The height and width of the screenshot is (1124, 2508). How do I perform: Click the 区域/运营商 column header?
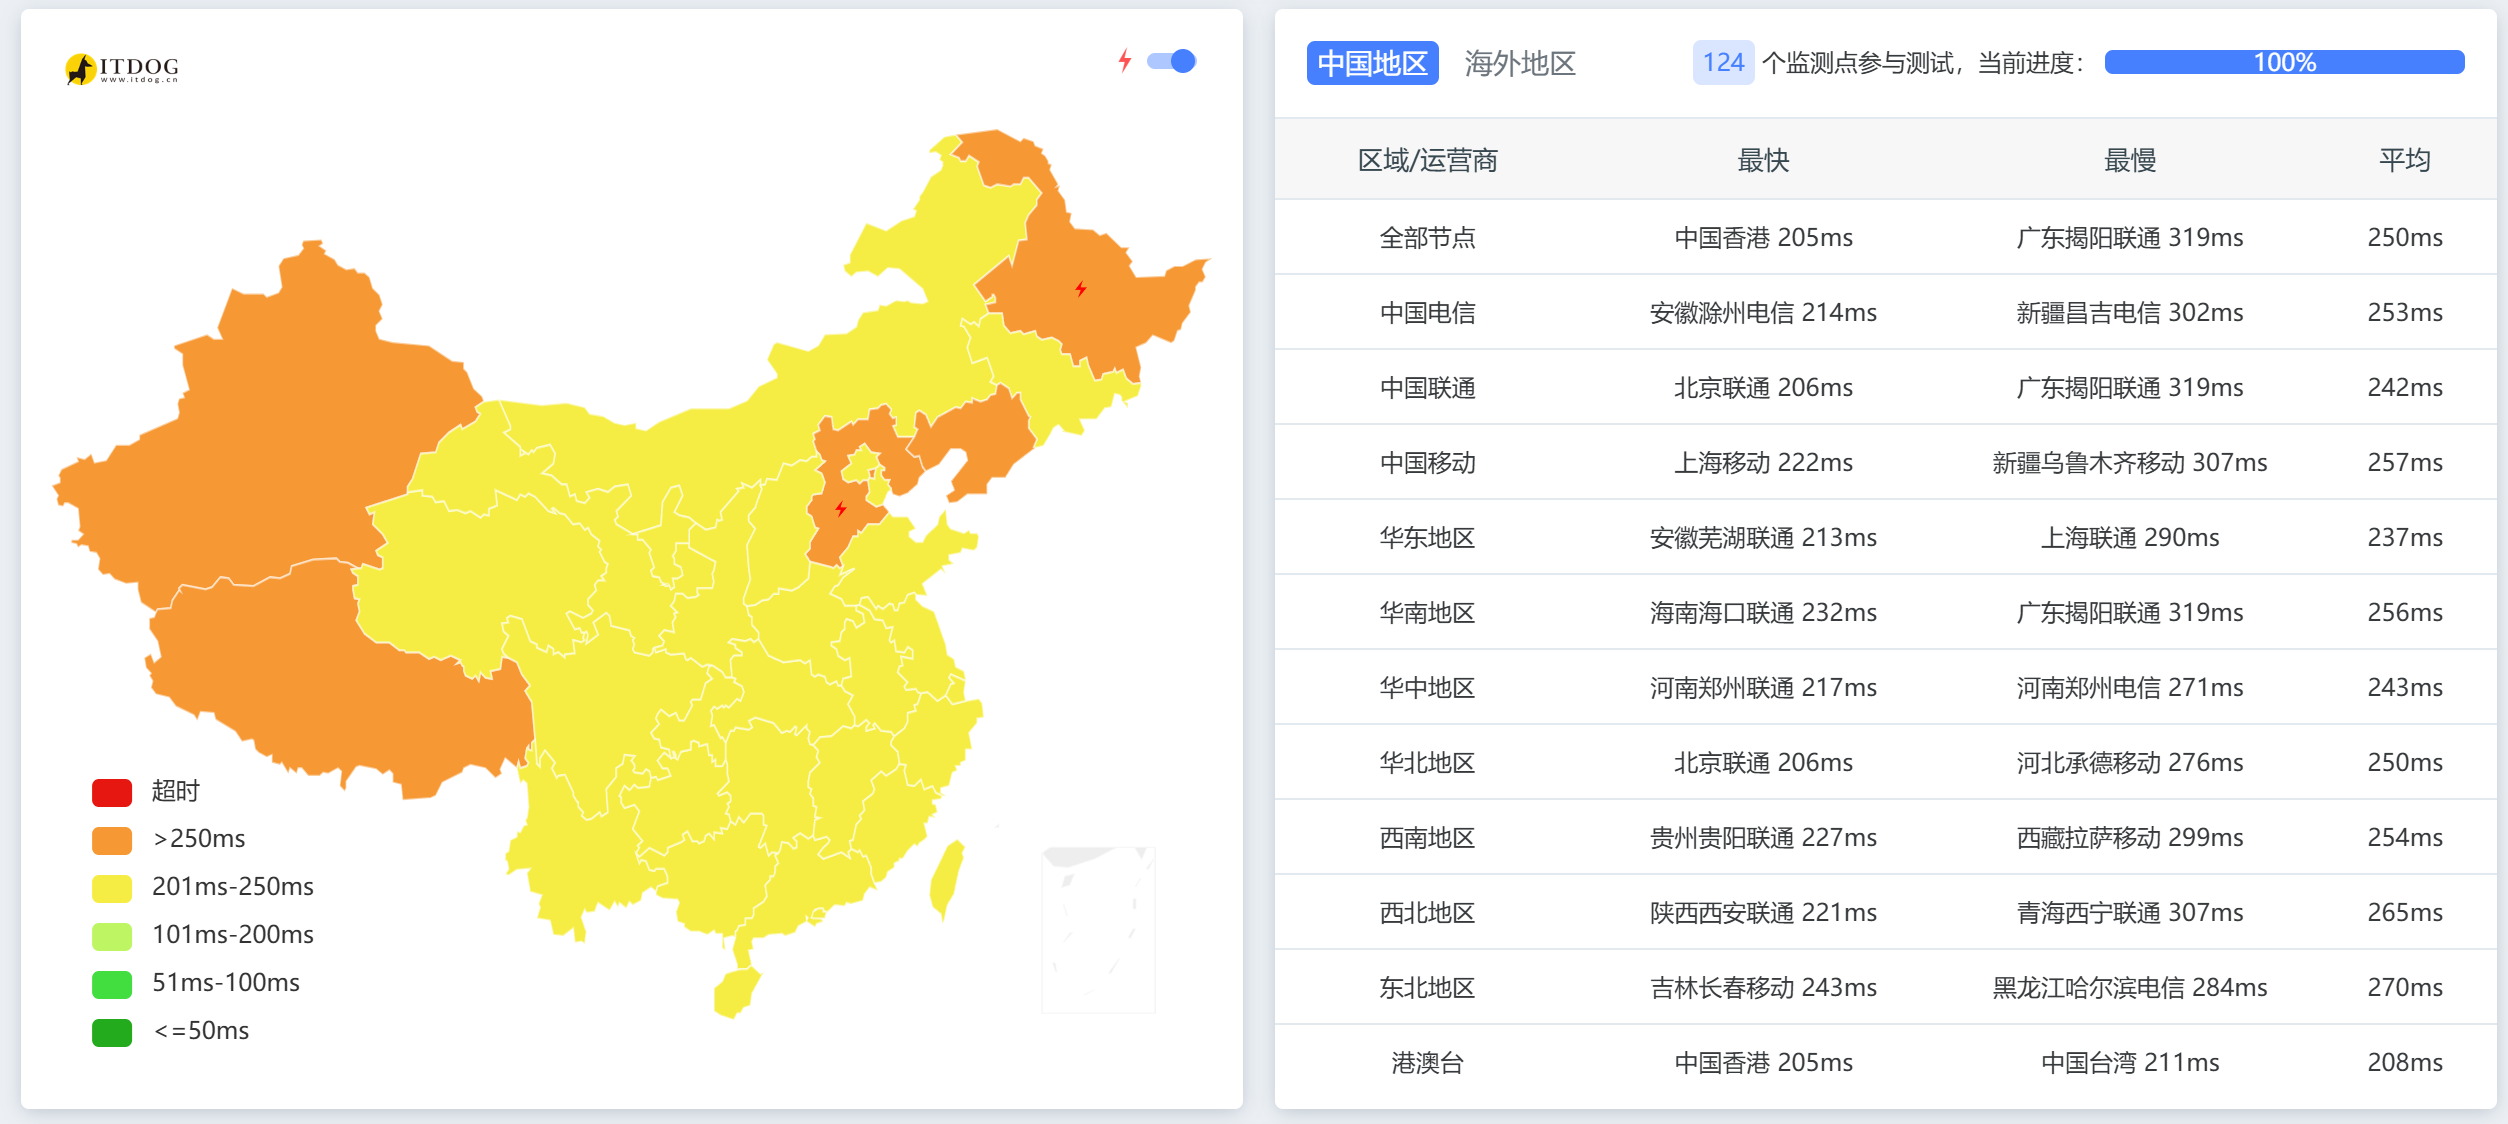[1427, 160]
